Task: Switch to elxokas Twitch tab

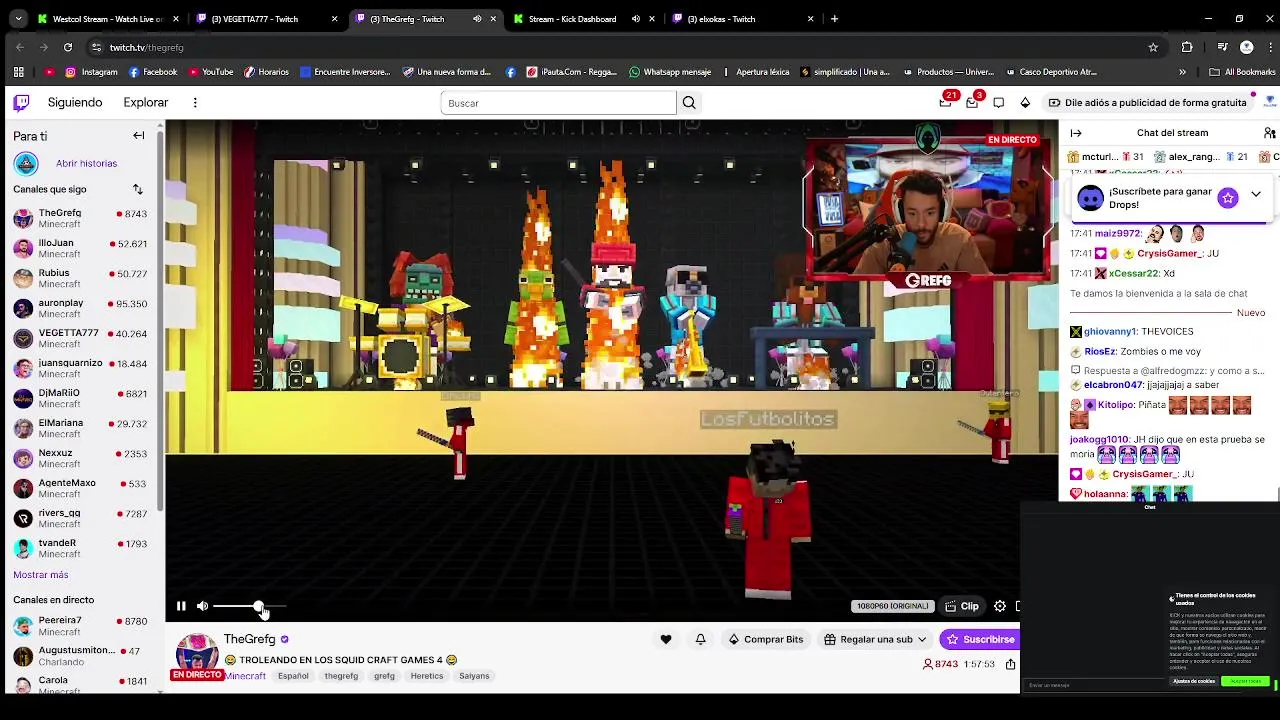Action: (x=743, y=18)
